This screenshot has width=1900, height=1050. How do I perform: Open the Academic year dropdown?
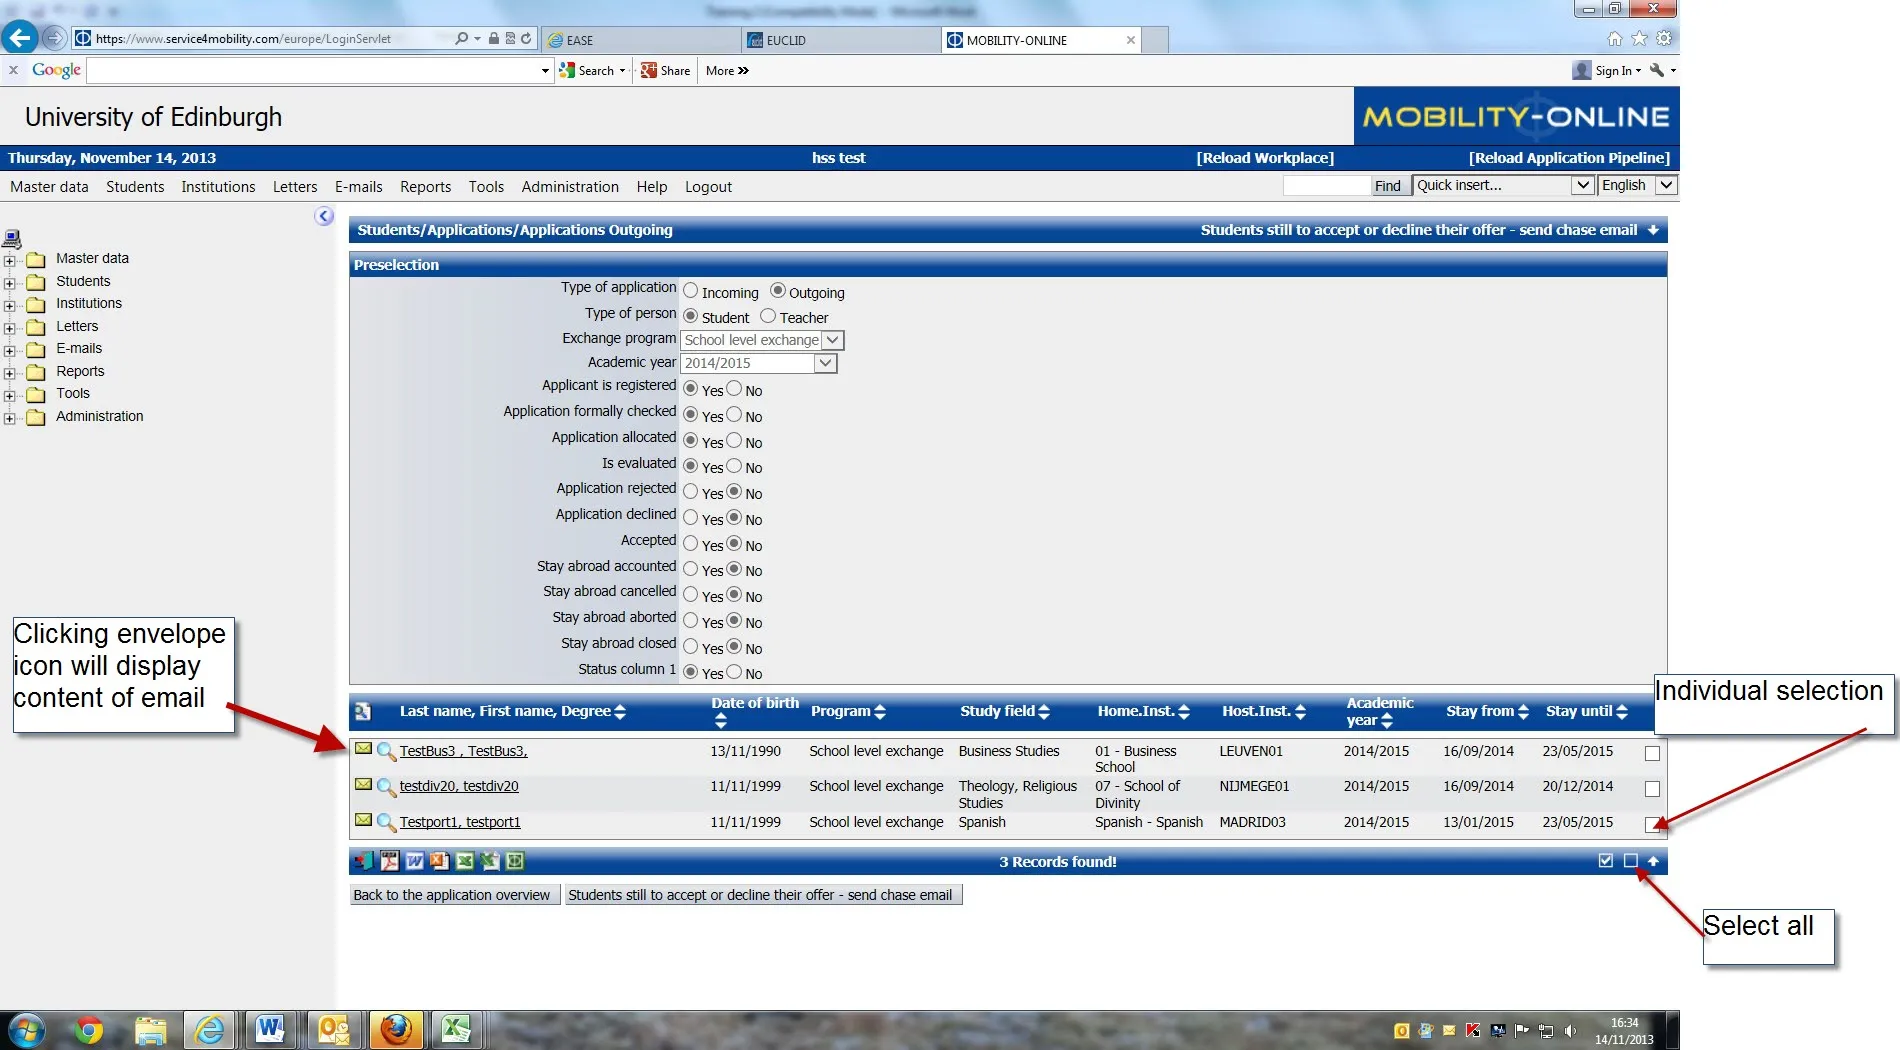[x=825, y=363]
